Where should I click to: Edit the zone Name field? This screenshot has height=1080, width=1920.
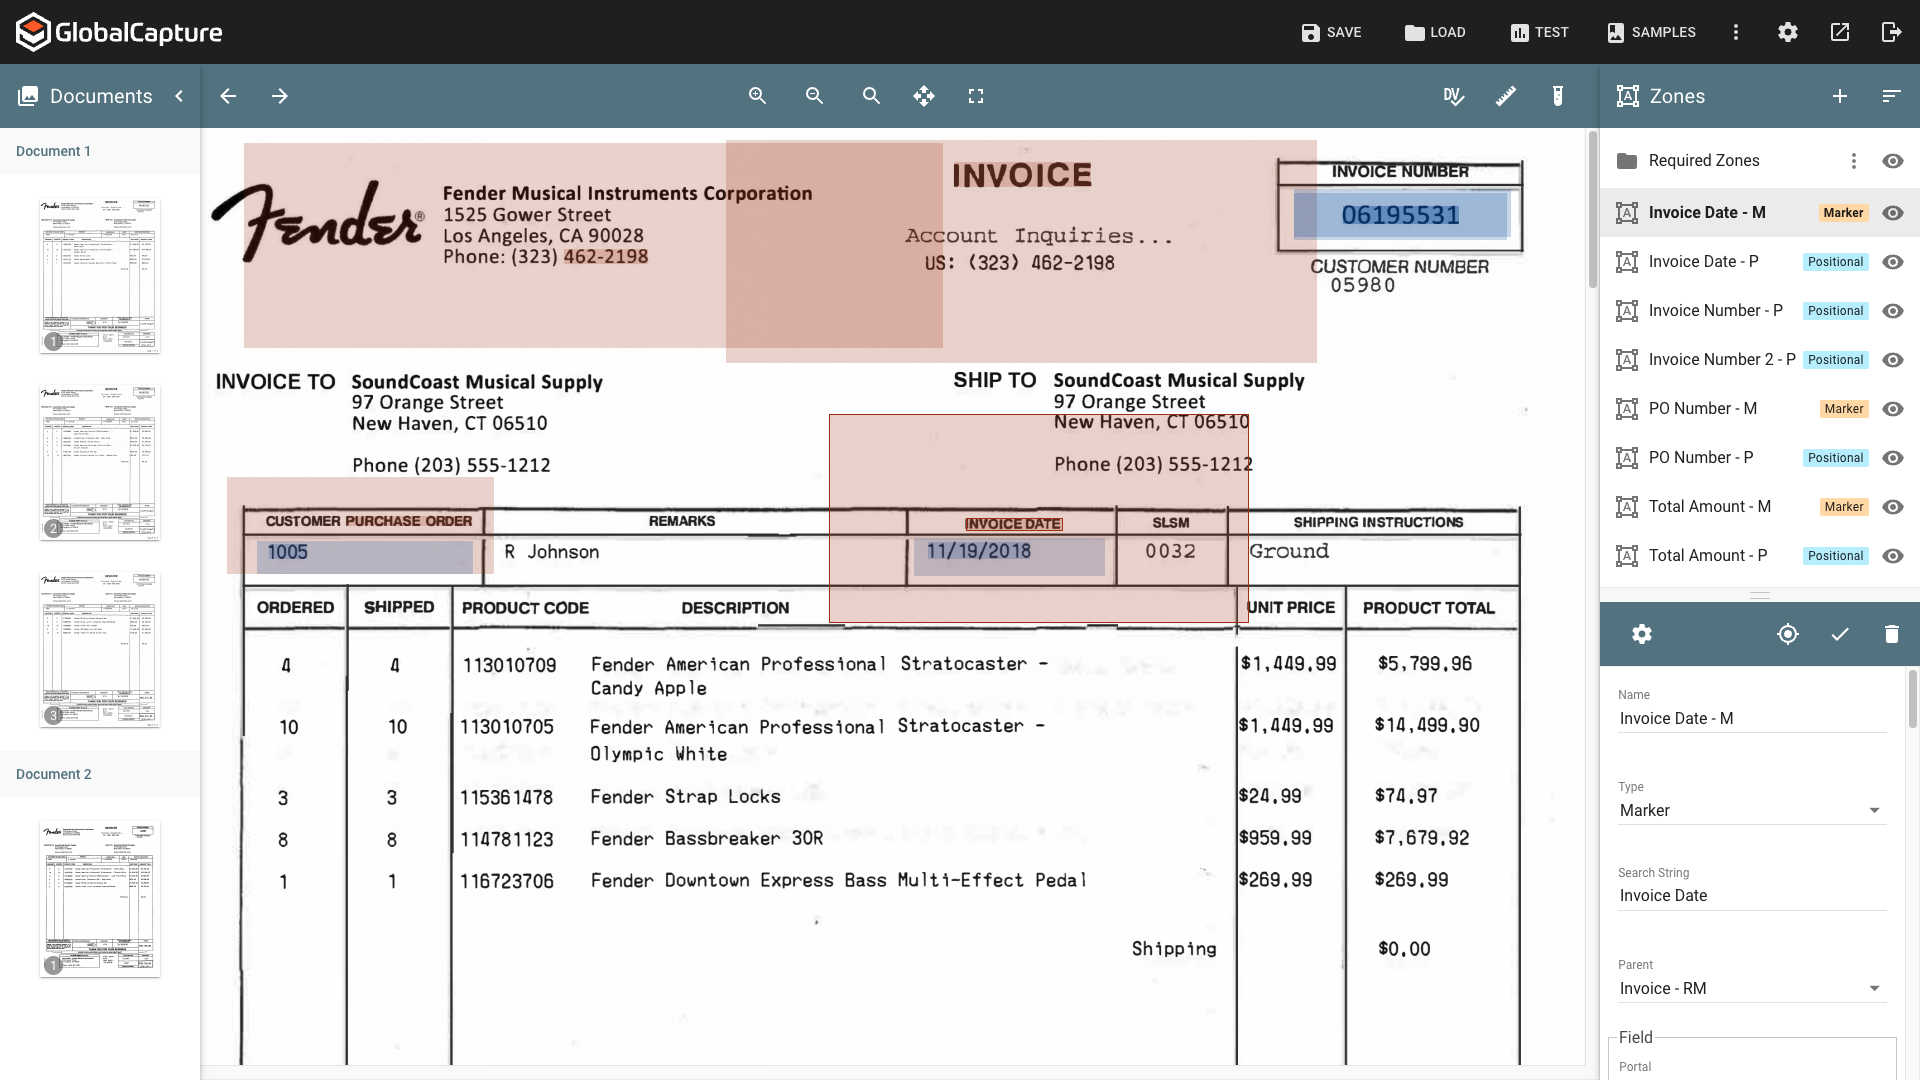[1752, 719]
